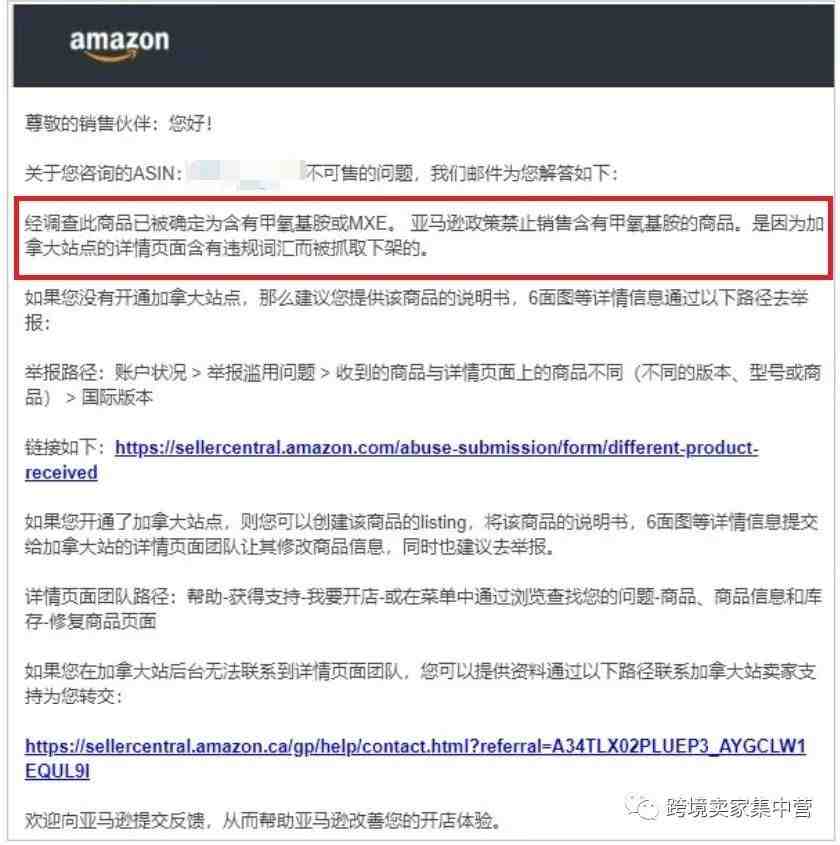The width and height of the screenshot is (840, 845).
Task: Click the 详情页面团队路径 paragraph
Action: (x=423, y=608)
